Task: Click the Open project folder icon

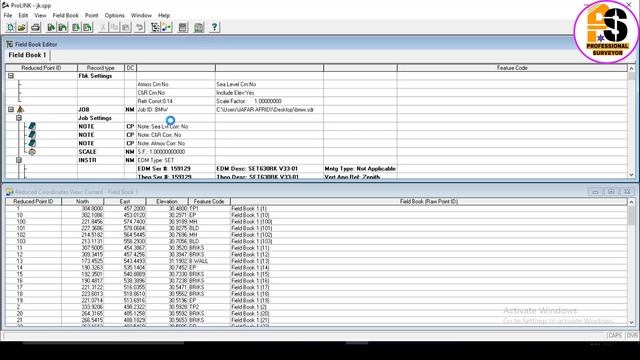Action: (x=22, y=27)
